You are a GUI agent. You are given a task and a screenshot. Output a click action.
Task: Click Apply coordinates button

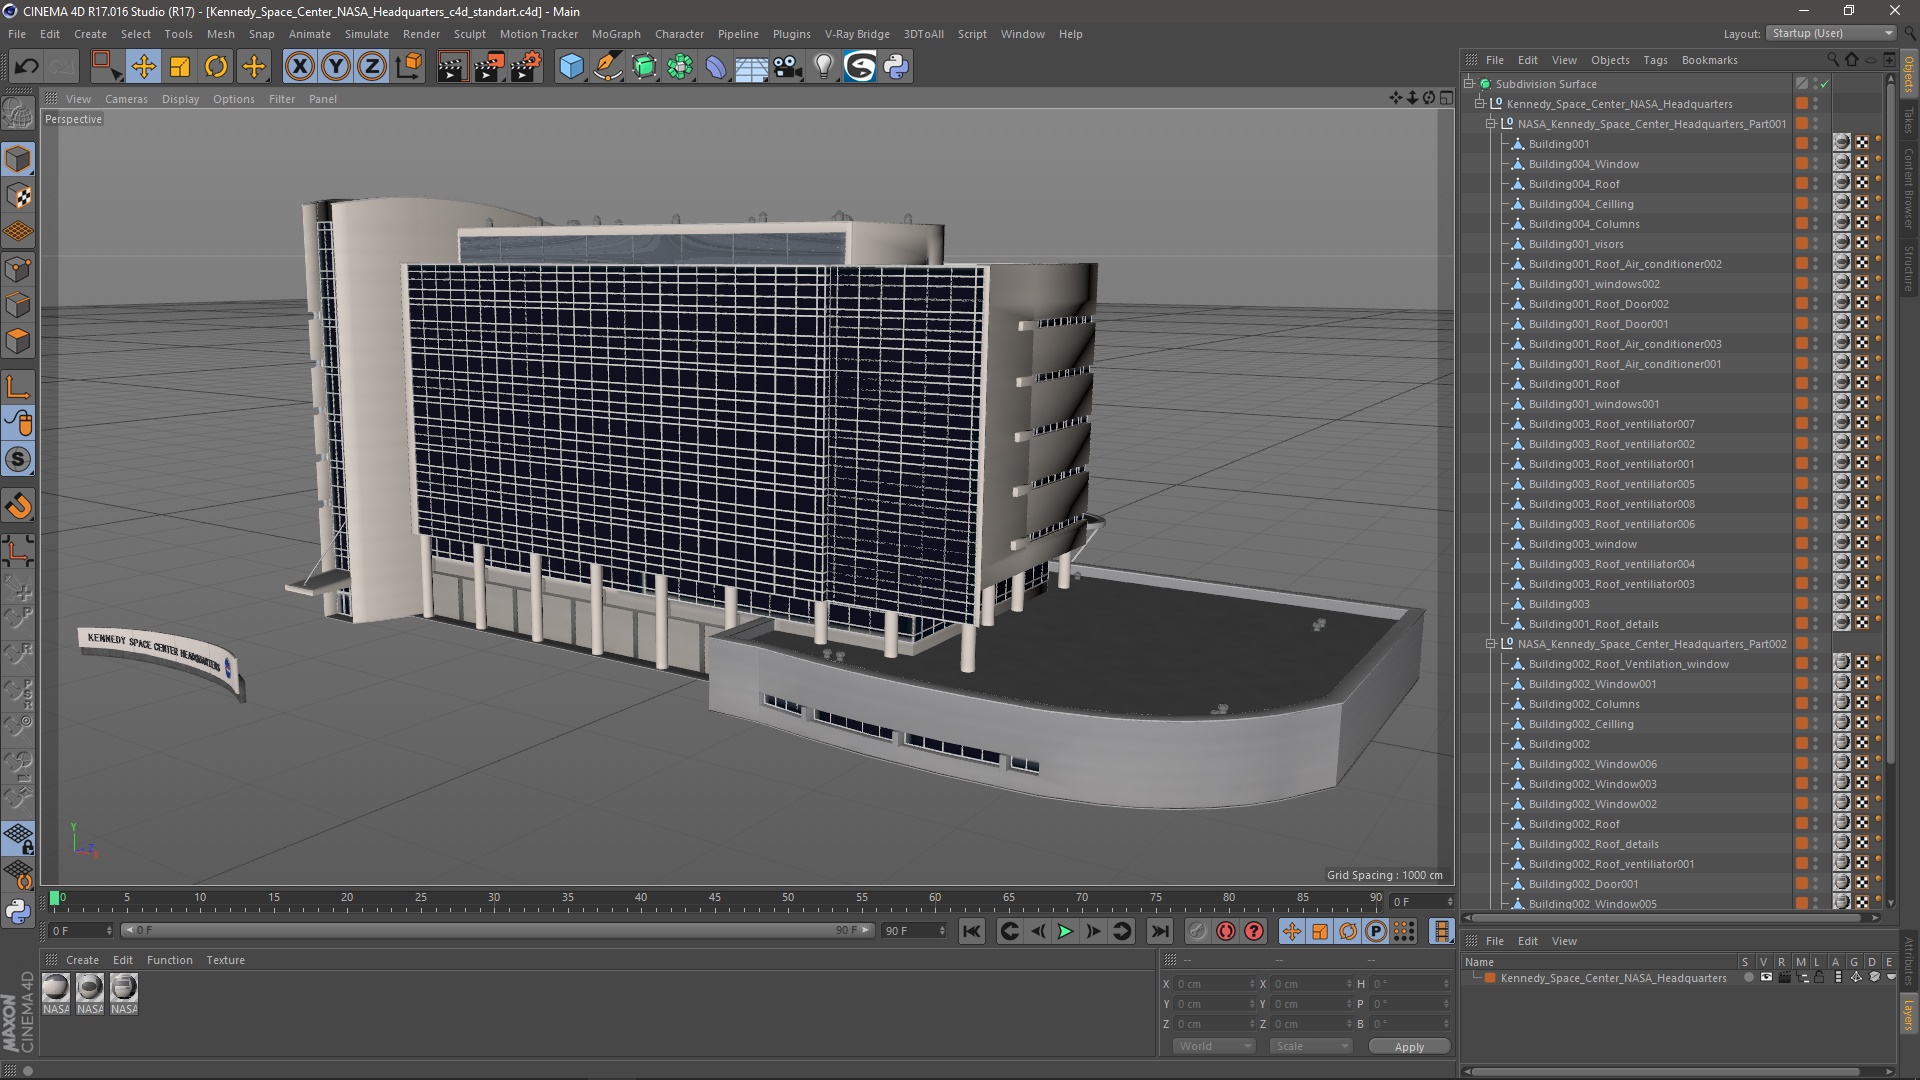[1409, 1047]
